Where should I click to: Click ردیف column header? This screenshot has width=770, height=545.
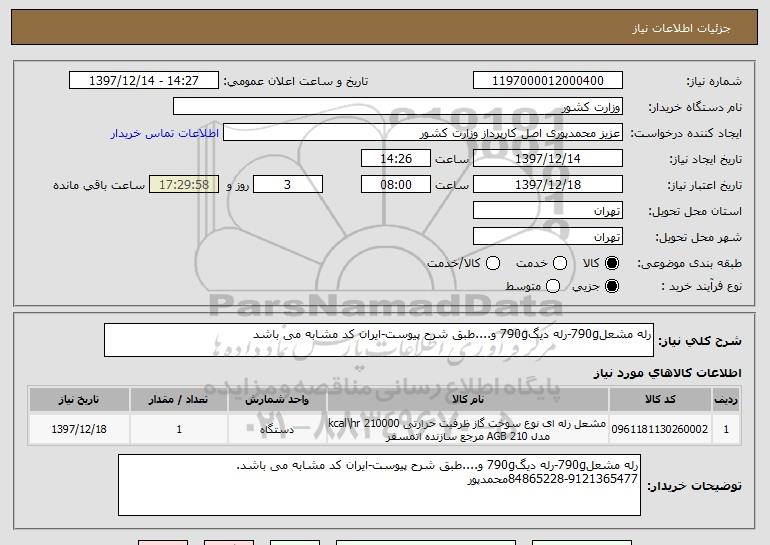[726, 400]
